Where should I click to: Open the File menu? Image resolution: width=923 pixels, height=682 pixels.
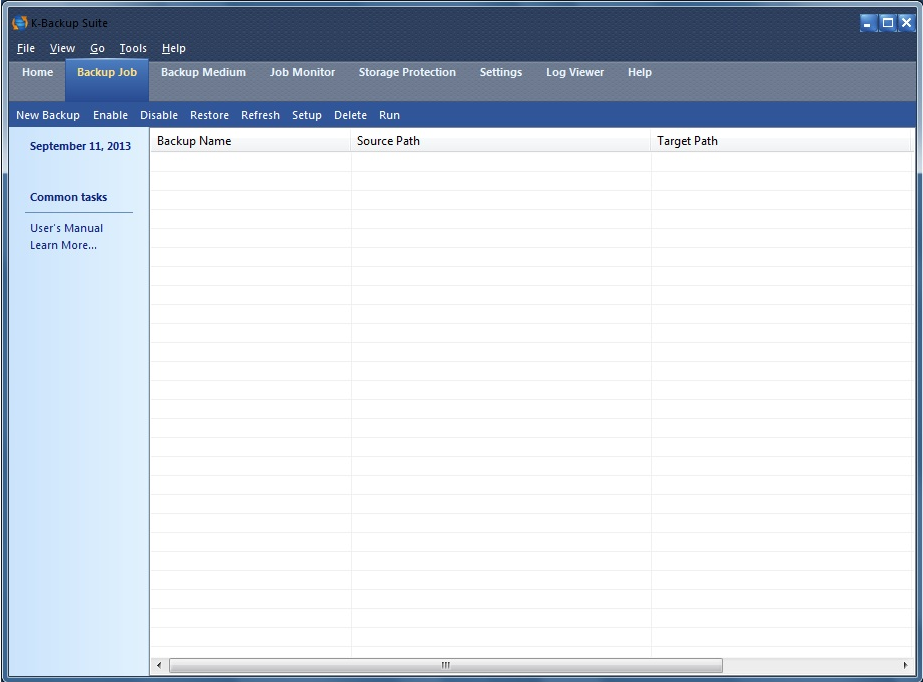(26, 48)
